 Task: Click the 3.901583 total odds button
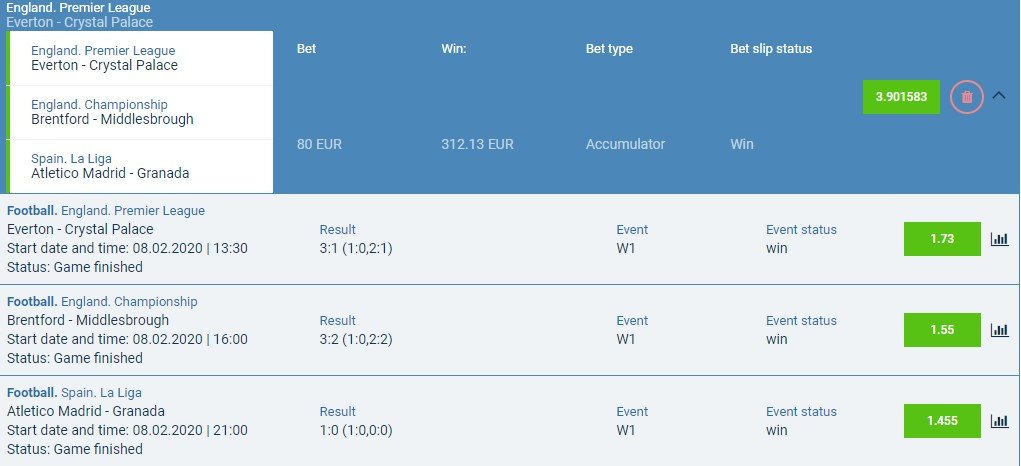tap(901, 97)
